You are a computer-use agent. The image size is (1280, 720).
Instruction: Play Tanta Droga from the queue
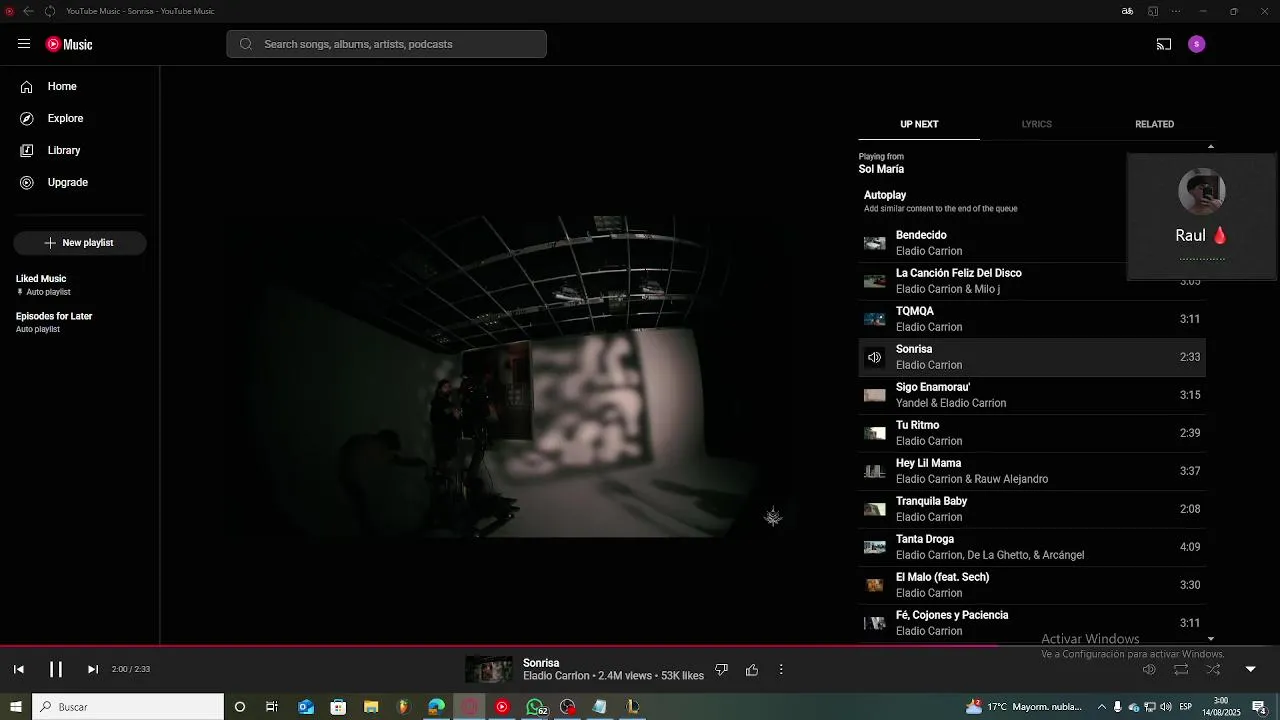1032,547
